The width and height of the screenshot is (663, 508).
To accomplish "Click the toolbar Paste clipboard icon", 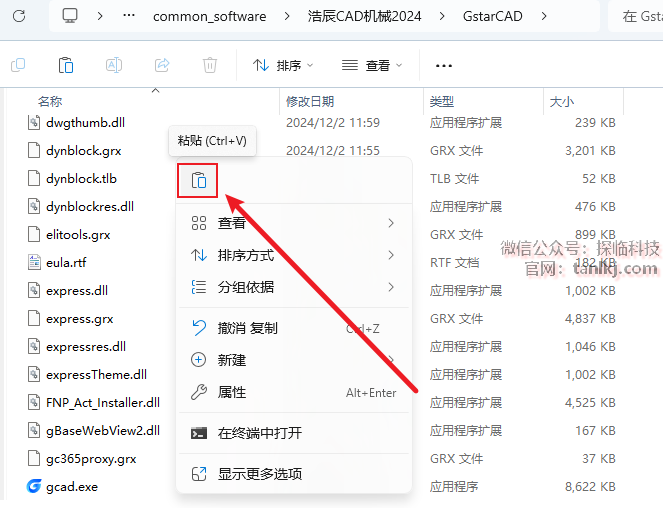I will tap(66, 65).
